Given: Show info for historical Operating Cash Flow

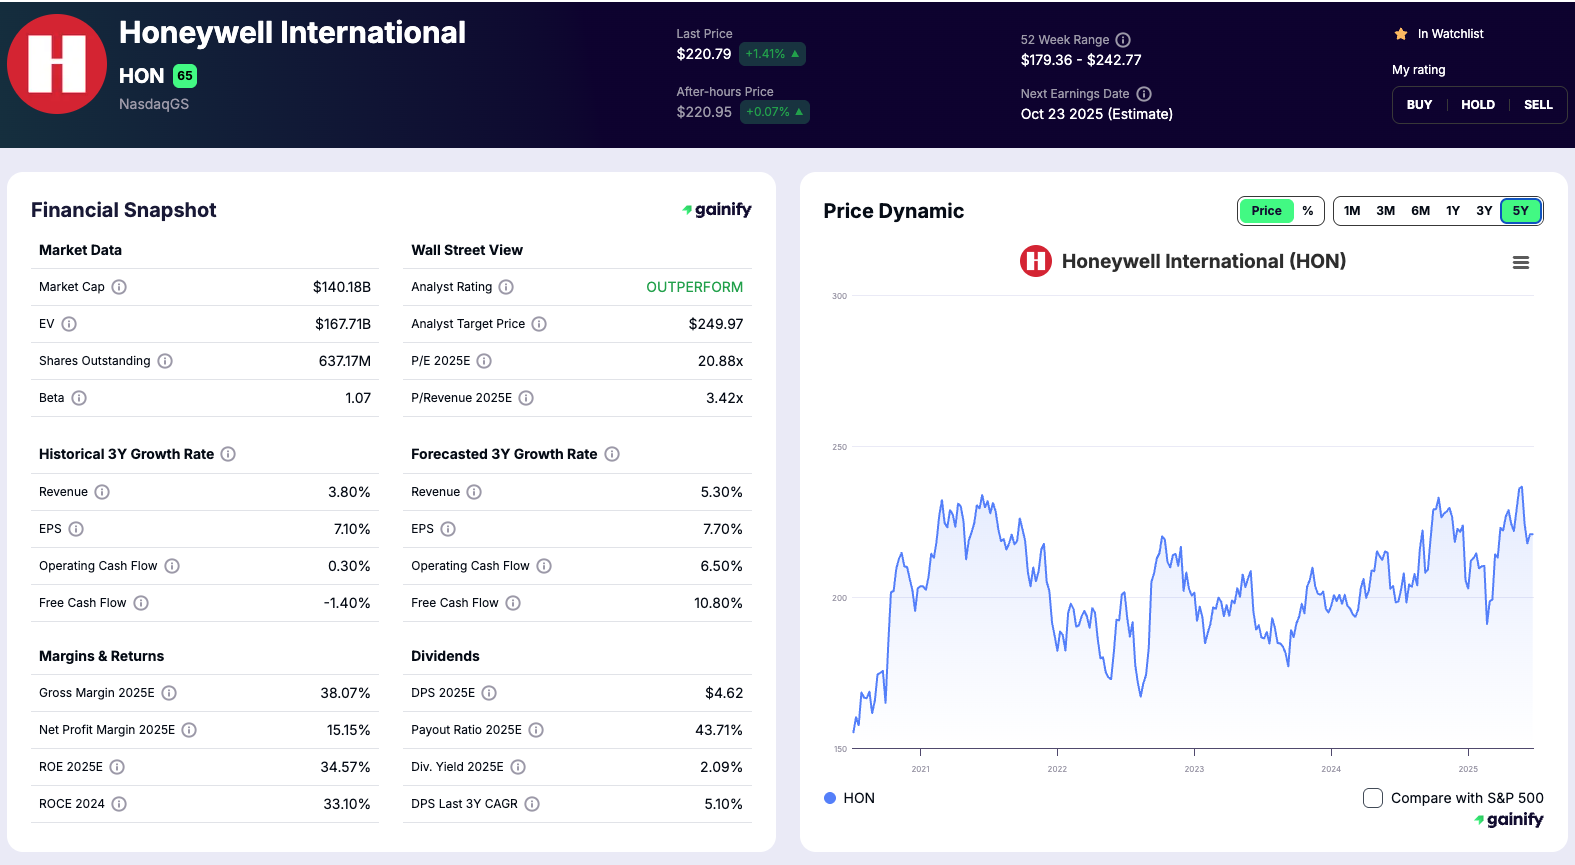Looking at the screenshot, I should [x=172, y=566].
